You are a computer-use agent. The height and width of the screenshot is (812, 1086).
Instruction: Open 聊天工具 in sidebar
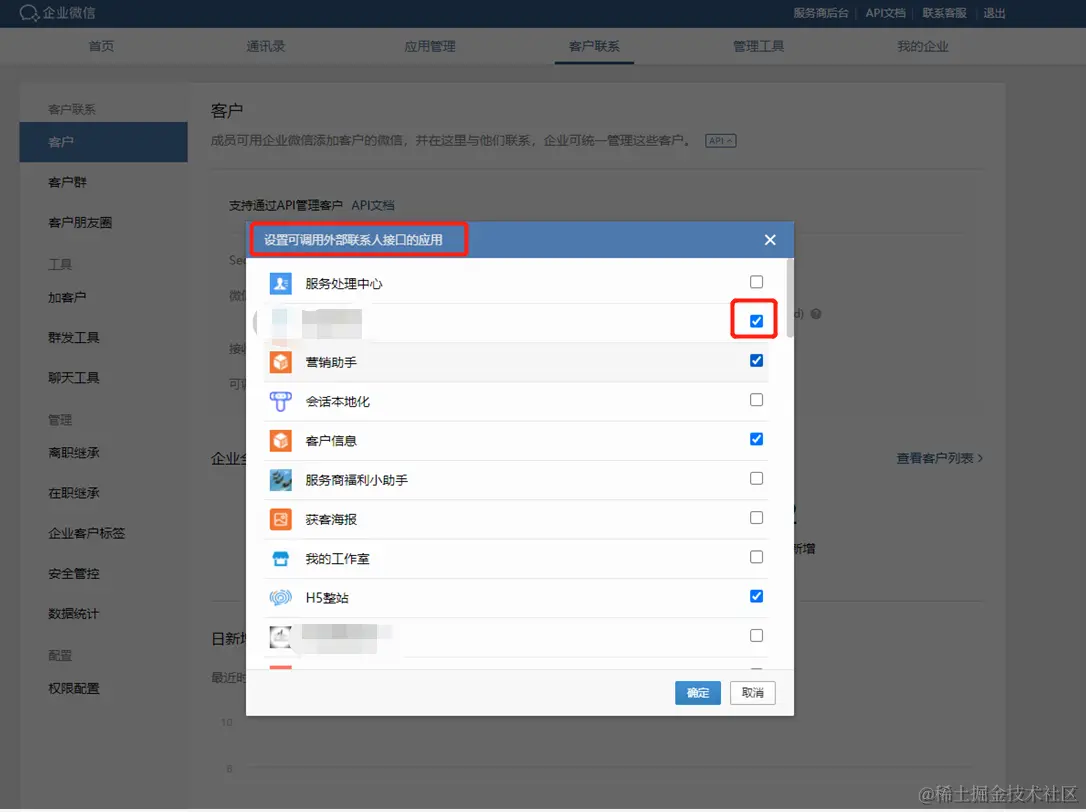(x=73, y=378)
